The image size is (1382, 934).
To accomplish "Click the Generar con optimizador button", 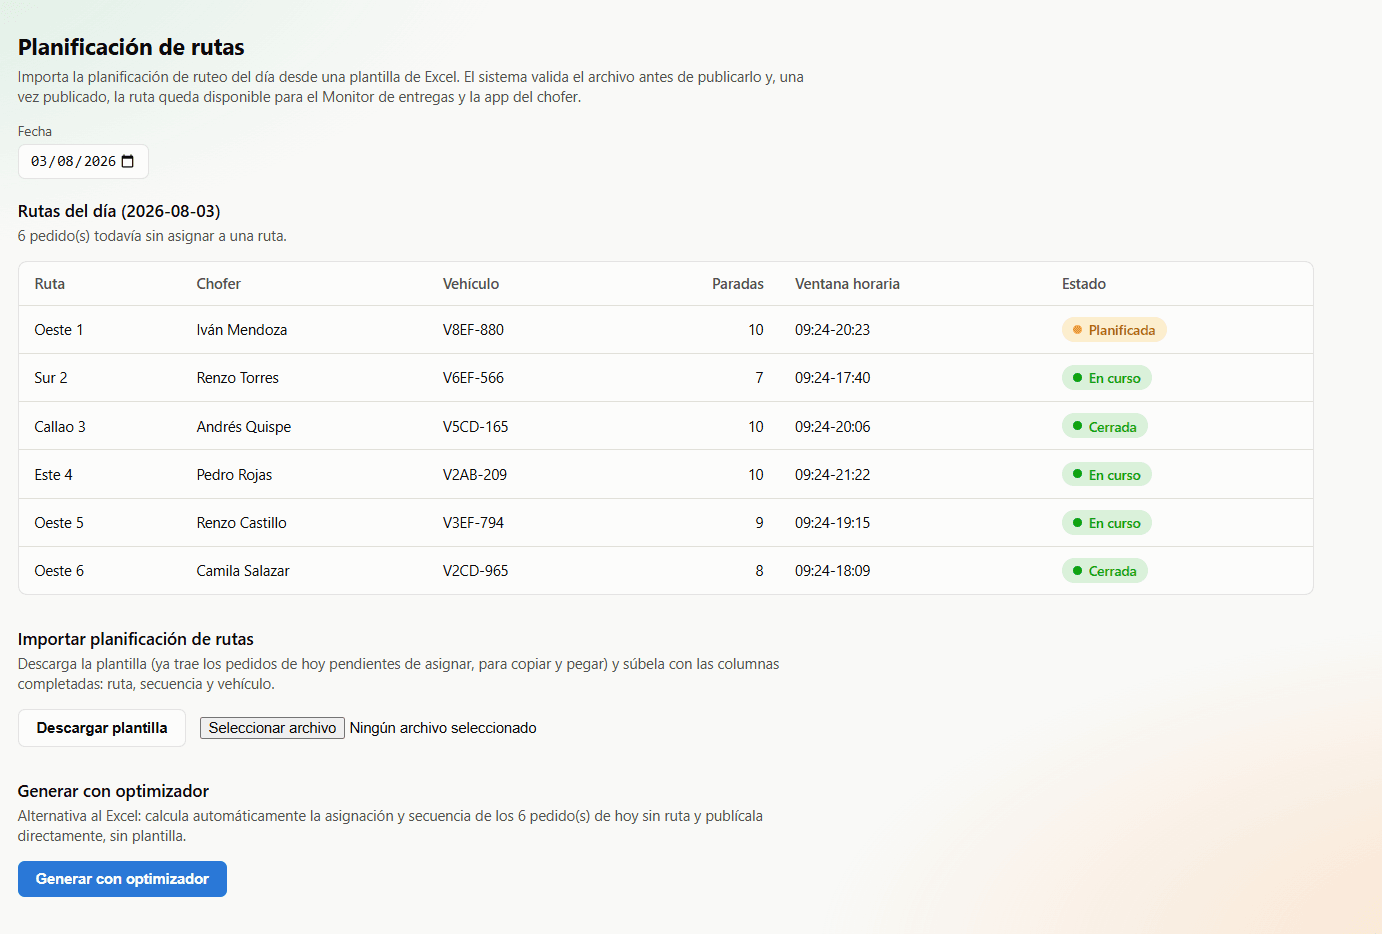I will point(122,879).
